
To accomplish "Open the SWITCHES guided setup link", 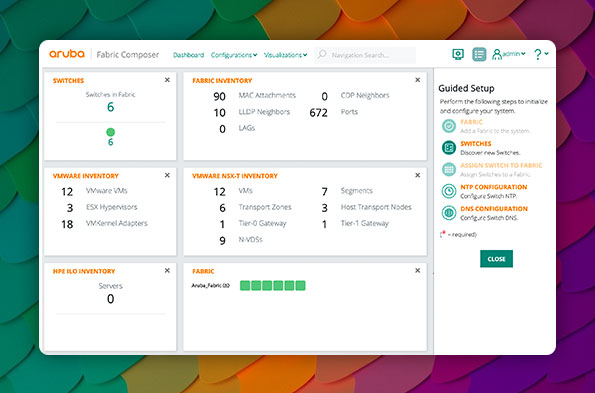I will [x=476, y=143].
